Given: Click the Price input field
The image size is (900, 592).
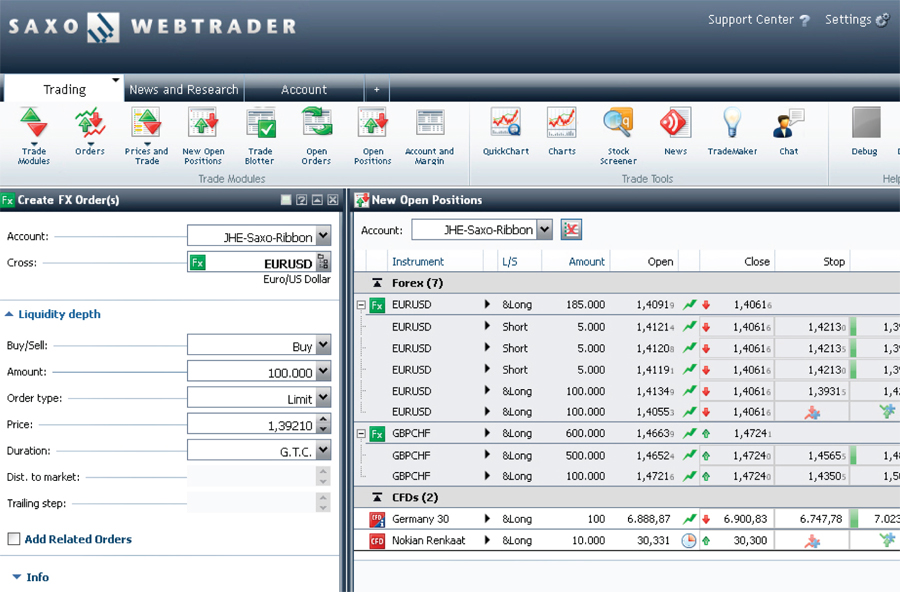Looking at the screenshot, I should 250,425.
